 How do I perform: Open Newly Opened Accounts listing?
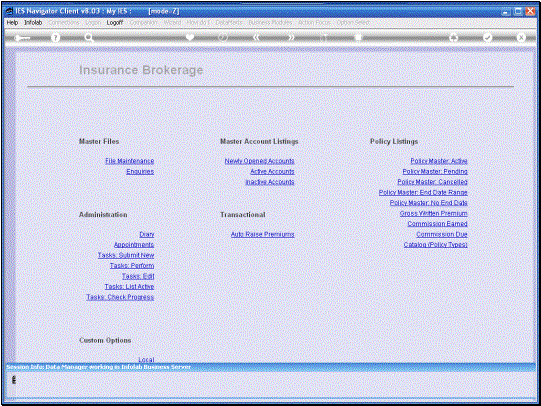259,161
